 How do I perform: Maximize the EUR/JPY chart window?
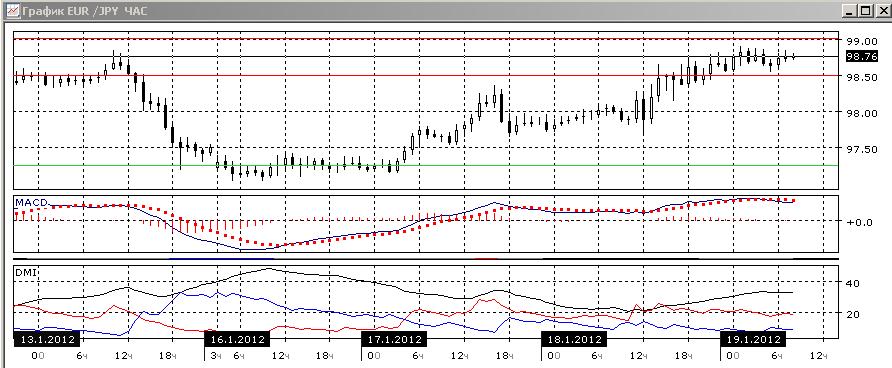865,11
